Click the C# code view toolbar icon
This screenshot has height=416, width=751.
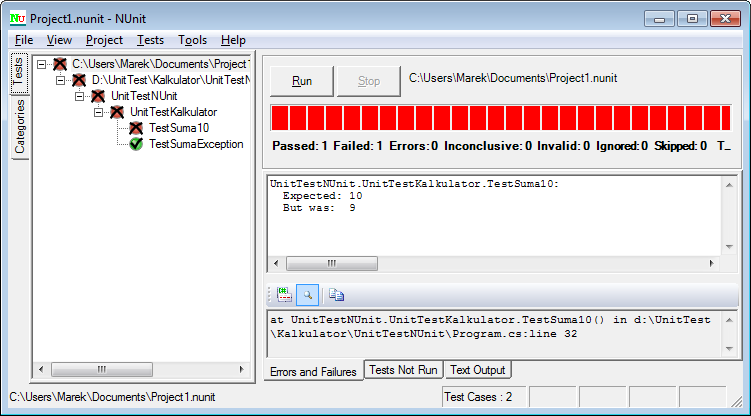pyautogui.click(x=284, y=294)
